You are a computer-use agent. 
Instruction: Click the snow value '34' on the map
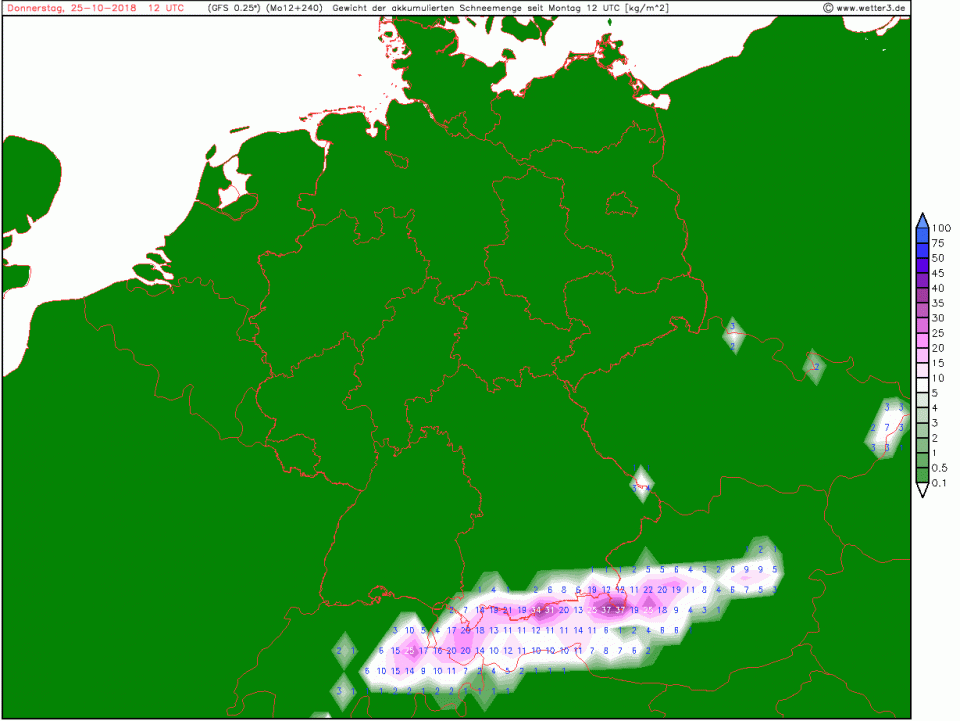click(536, 610)
